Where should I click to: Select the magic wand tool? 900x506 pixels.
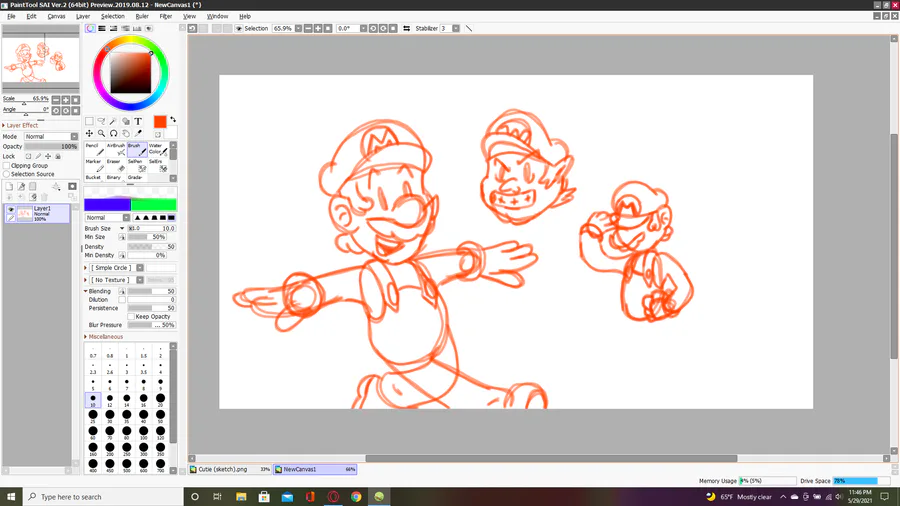(x=113, y=121)
